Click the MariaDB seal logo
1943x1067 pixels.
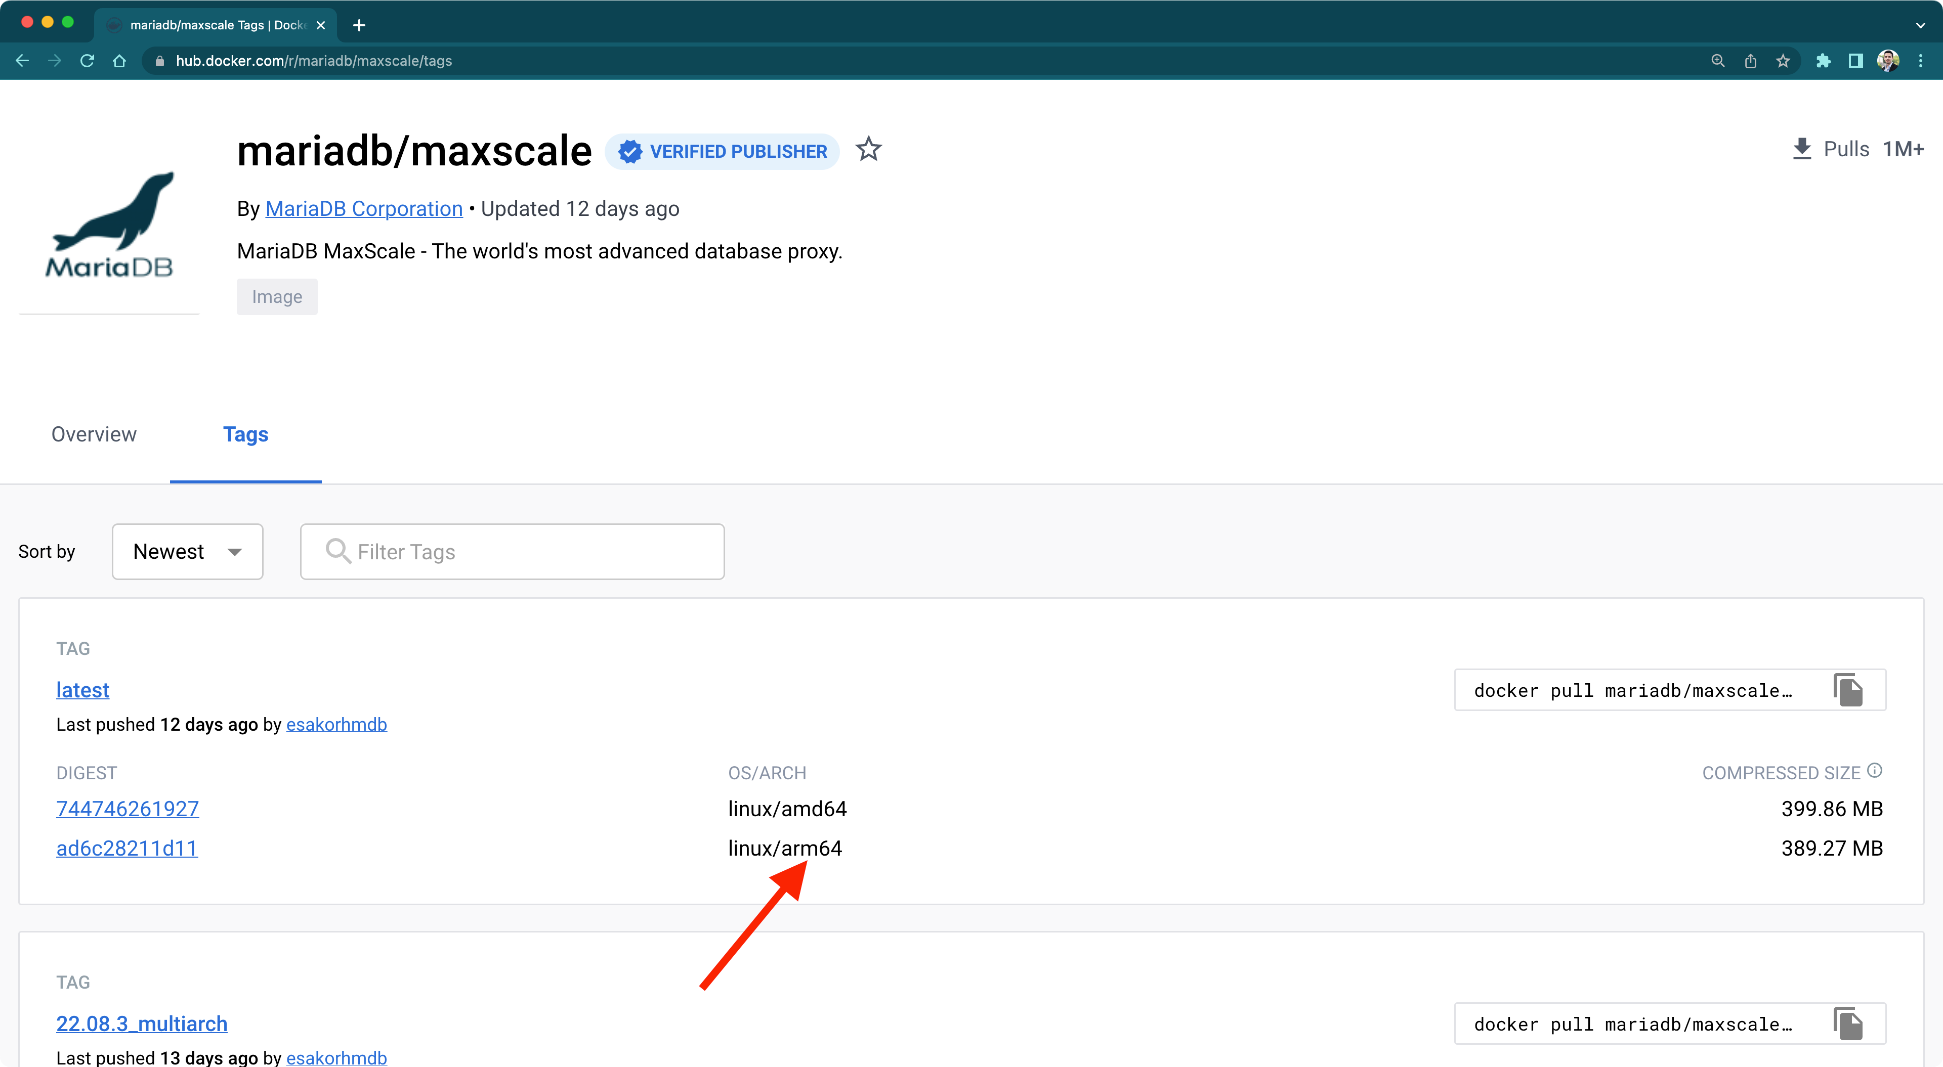[x=109, y=225]
